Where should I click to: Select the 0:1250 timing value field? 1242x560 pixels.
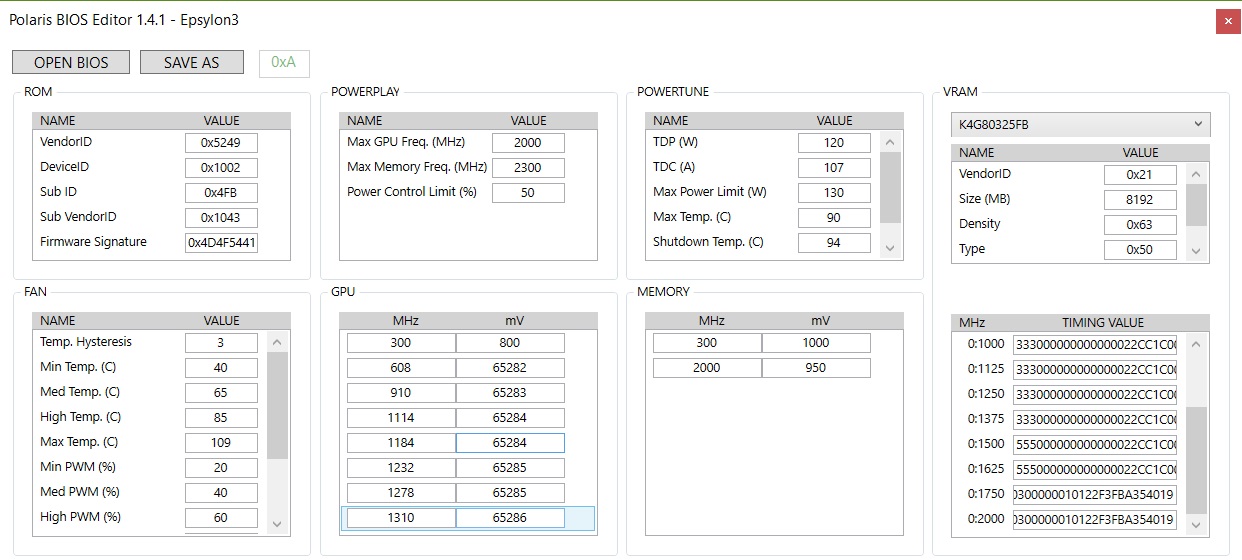[1095, 394]
